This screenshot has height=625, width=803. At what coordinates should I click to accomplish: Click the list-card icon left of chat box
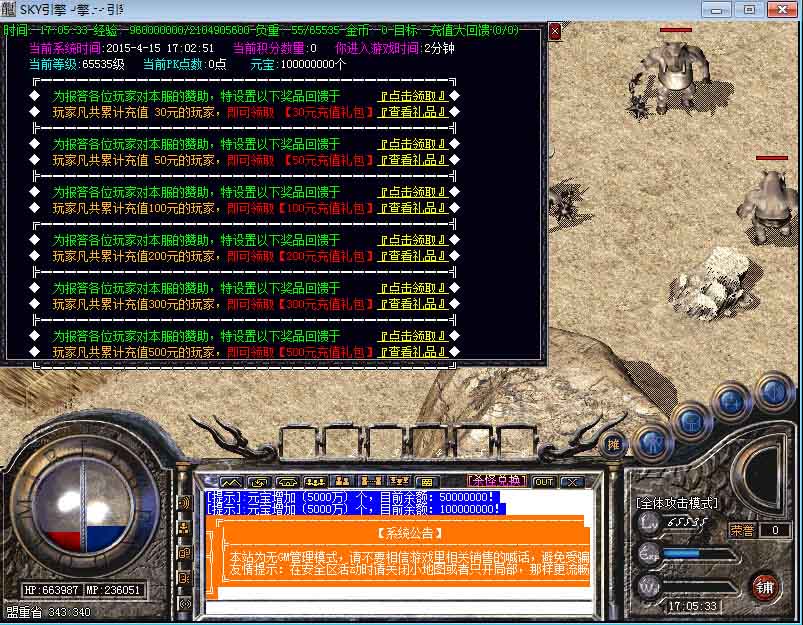pos(184,578)
